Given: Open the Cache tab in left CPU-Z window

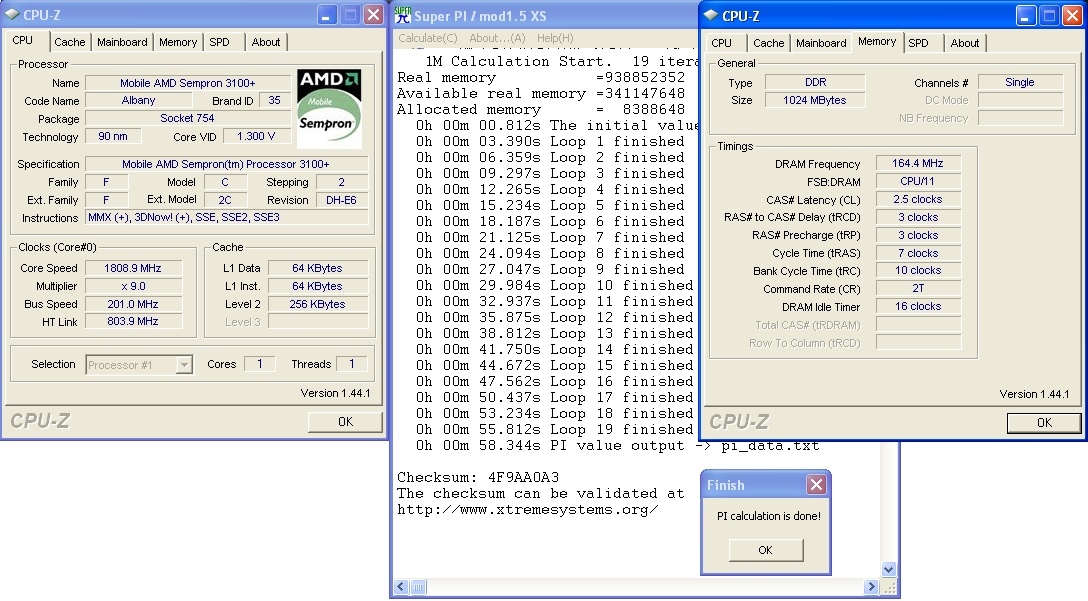Looking at the screenshot, I should [69, 42].
